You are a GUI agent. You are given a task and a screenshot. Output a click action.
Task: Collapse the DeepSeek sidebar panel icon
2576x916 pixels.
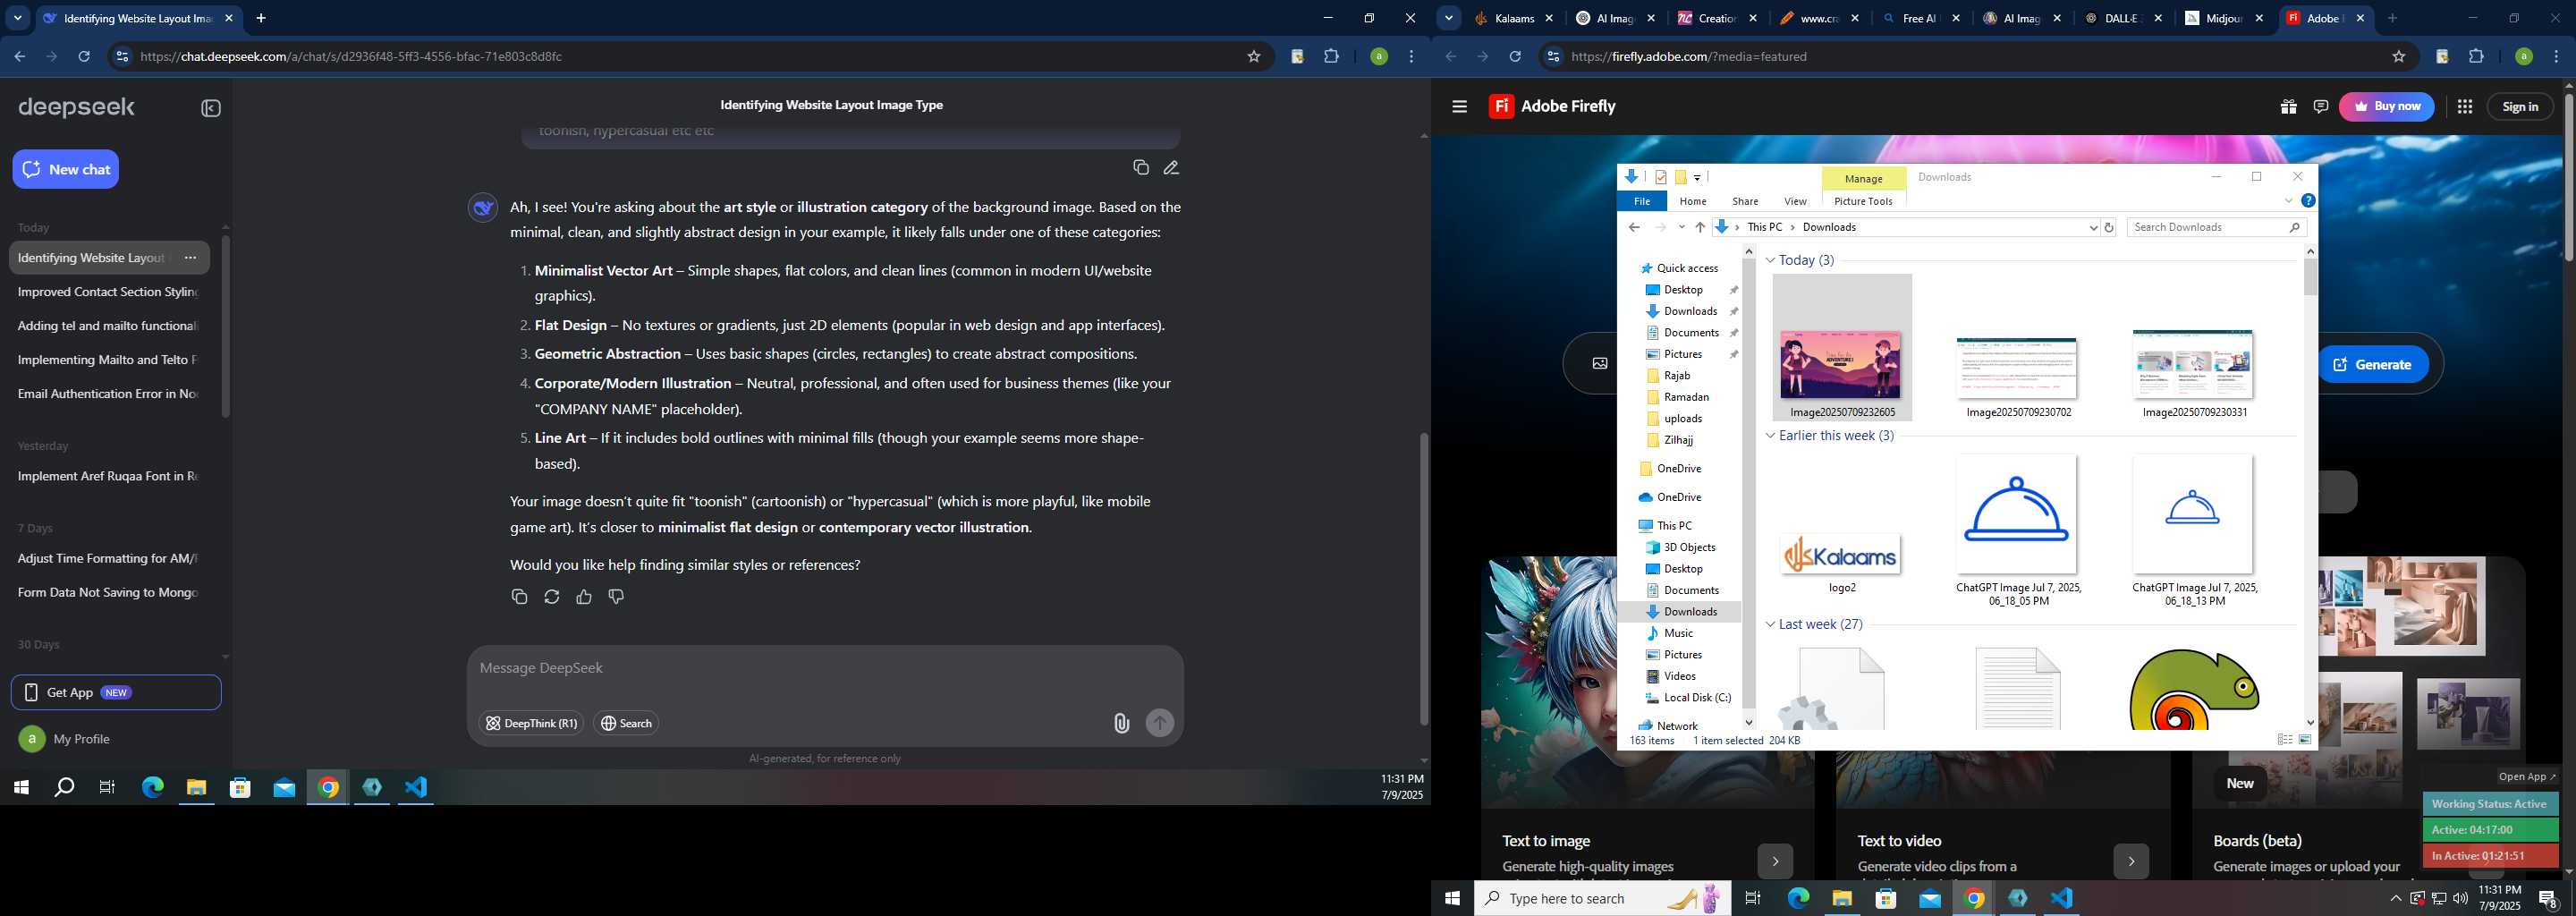[x=211, y=108]
